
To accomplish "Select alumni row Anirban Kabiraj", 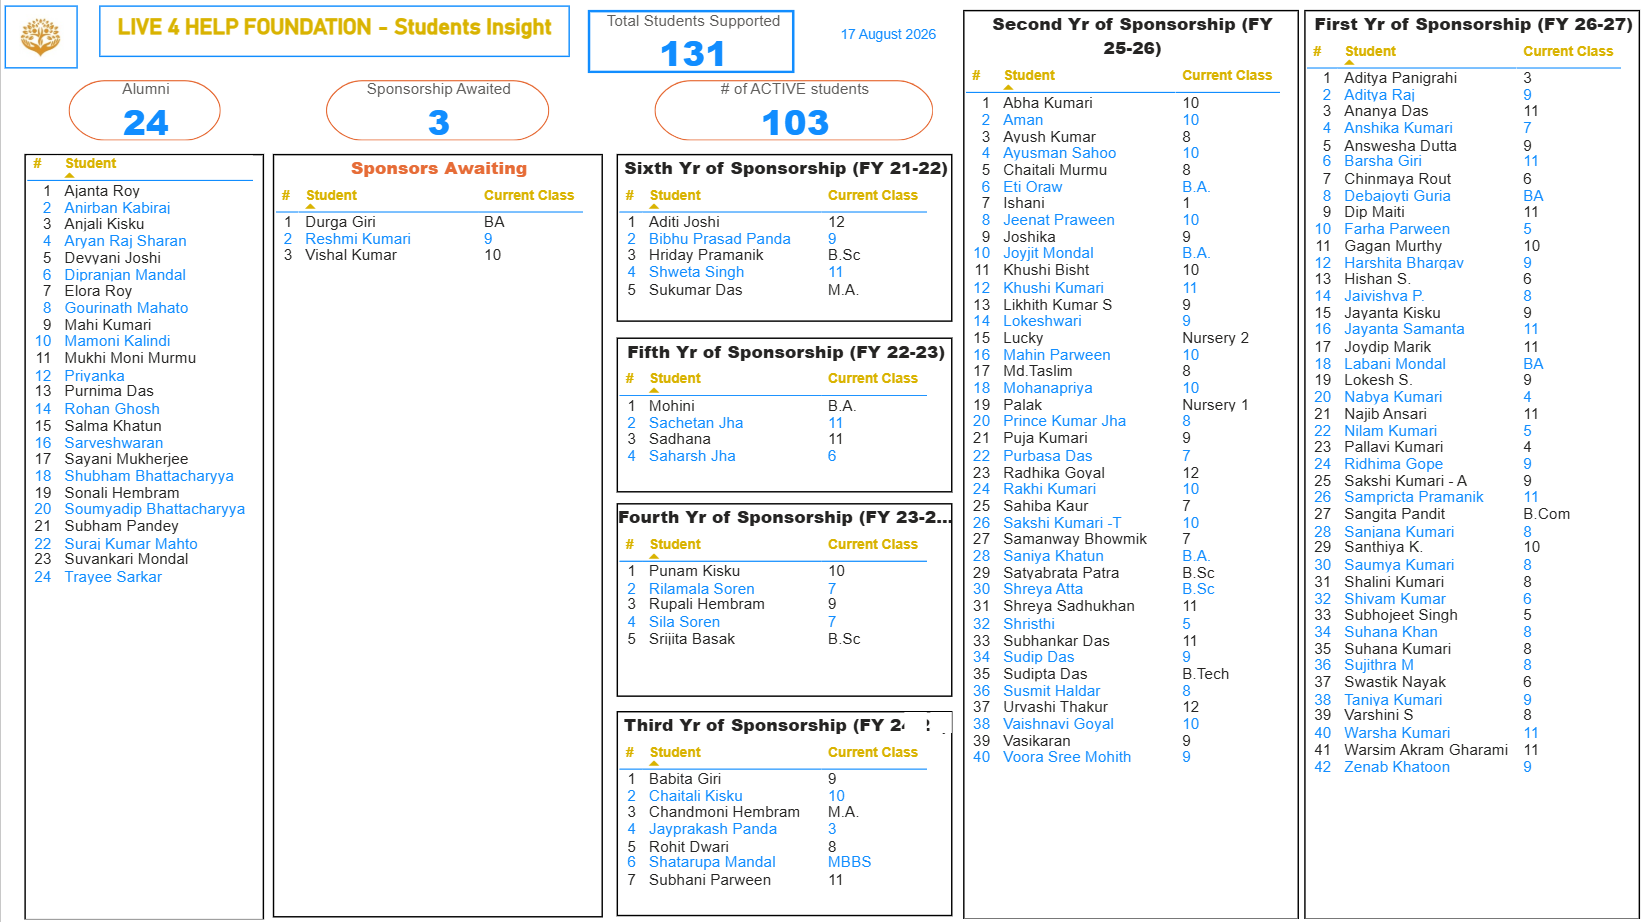I will [x=140, y=208].
